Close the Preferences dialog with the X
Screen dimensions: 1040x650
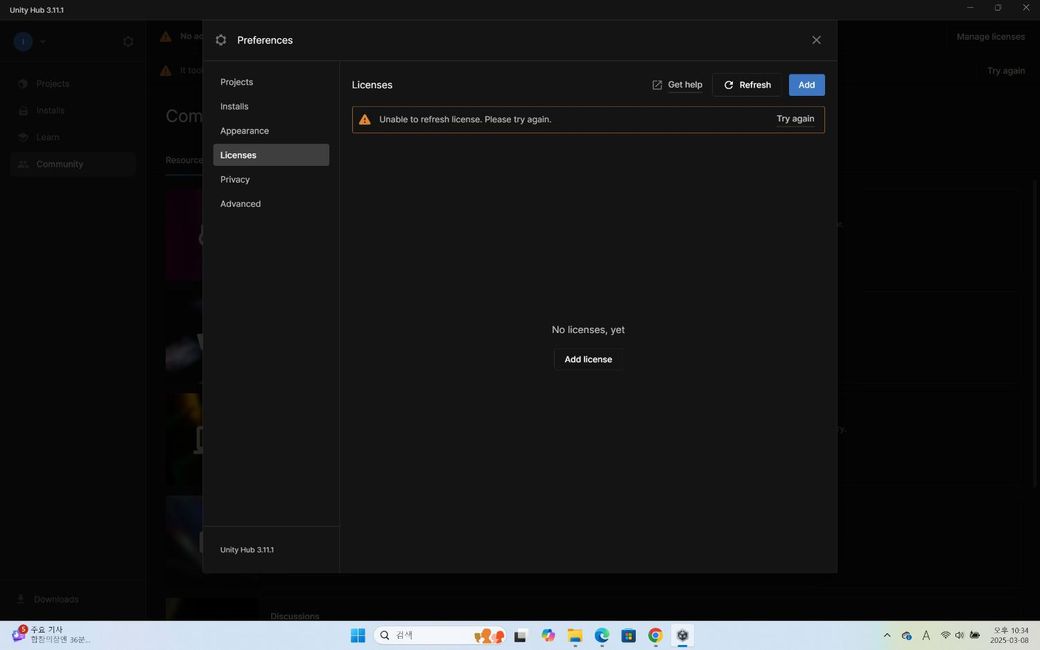816,40
